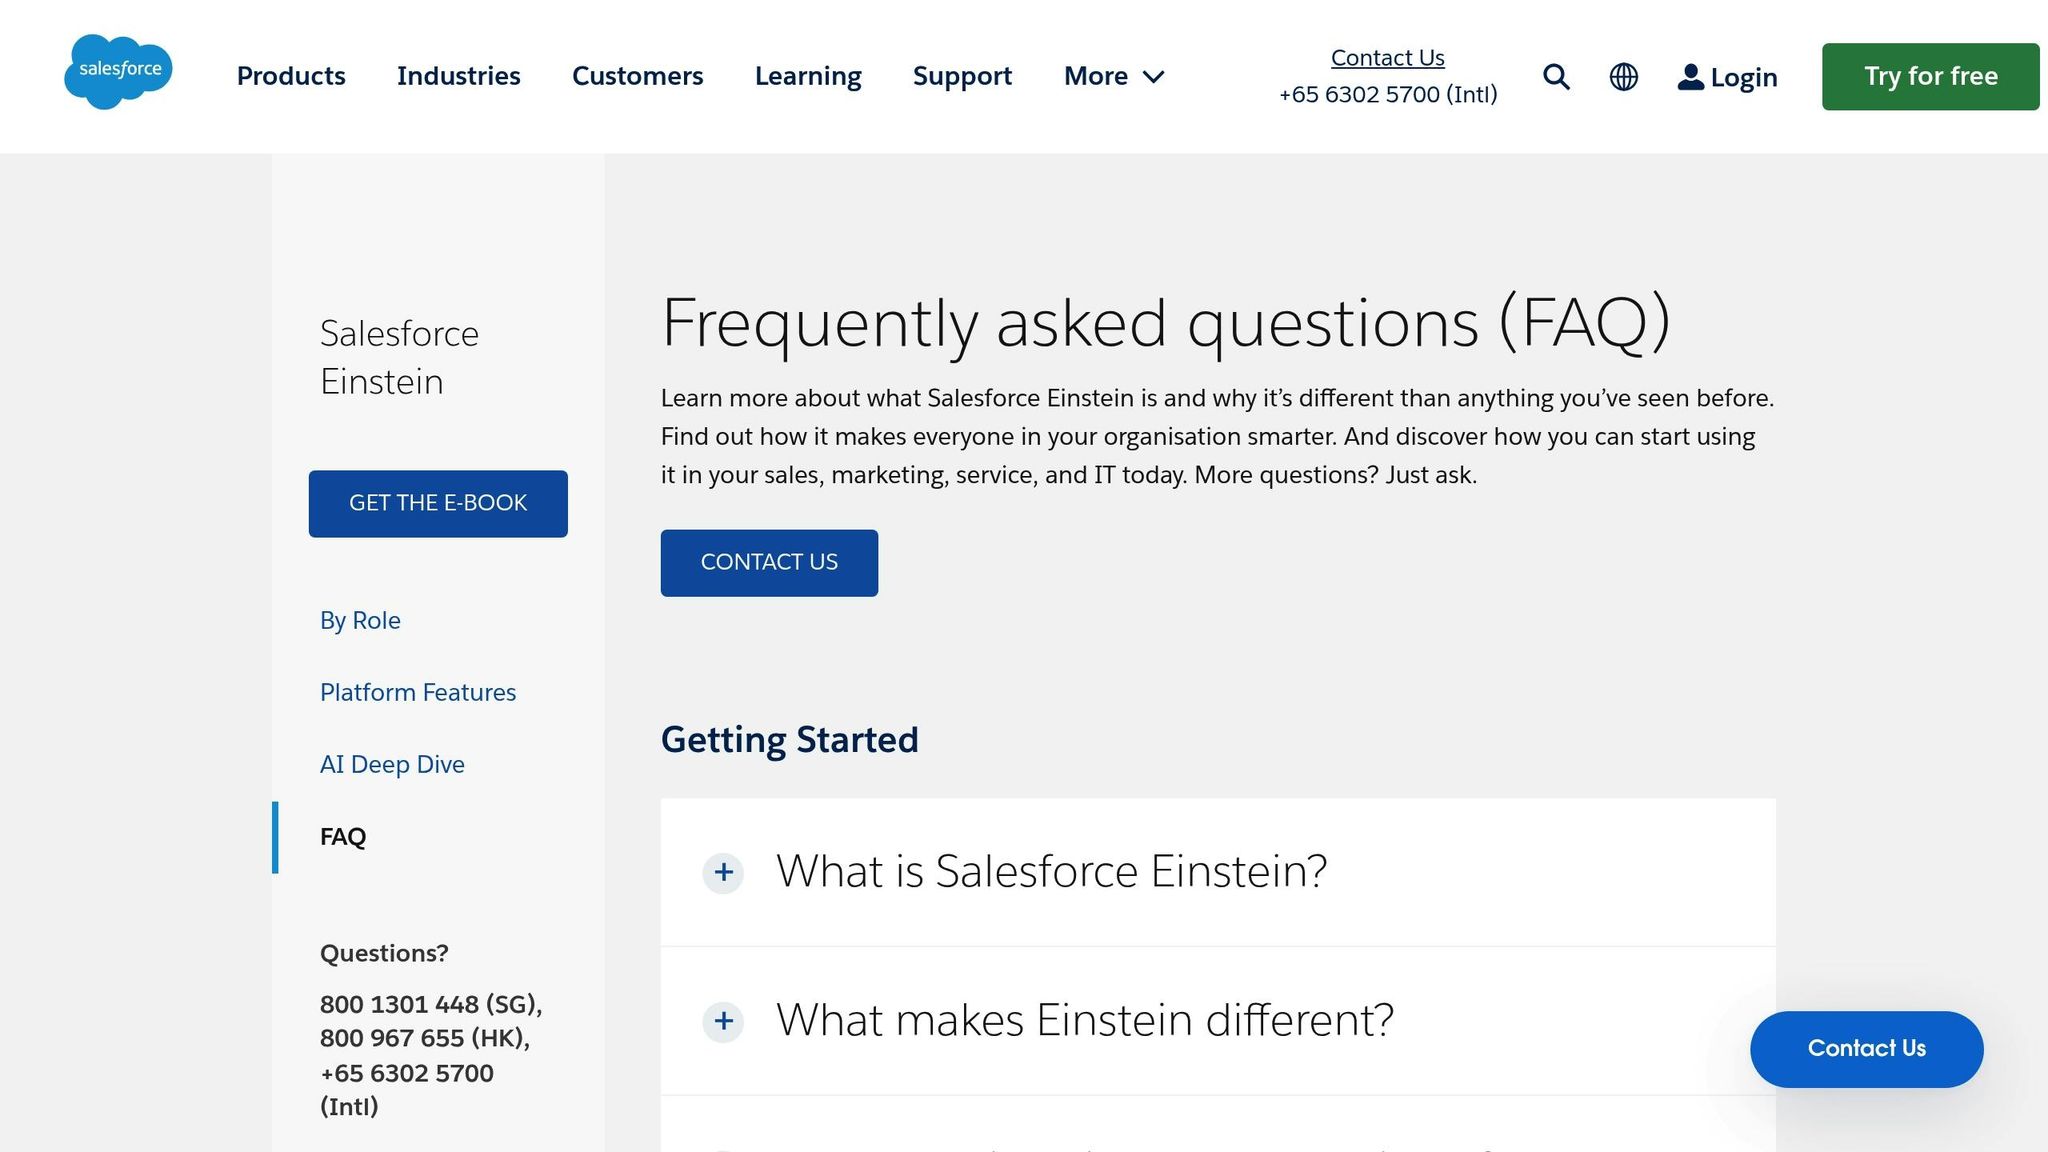Open the Industries menu
The height and width of the screenshot is (1152, 2048).
click(x=458, y=76)
